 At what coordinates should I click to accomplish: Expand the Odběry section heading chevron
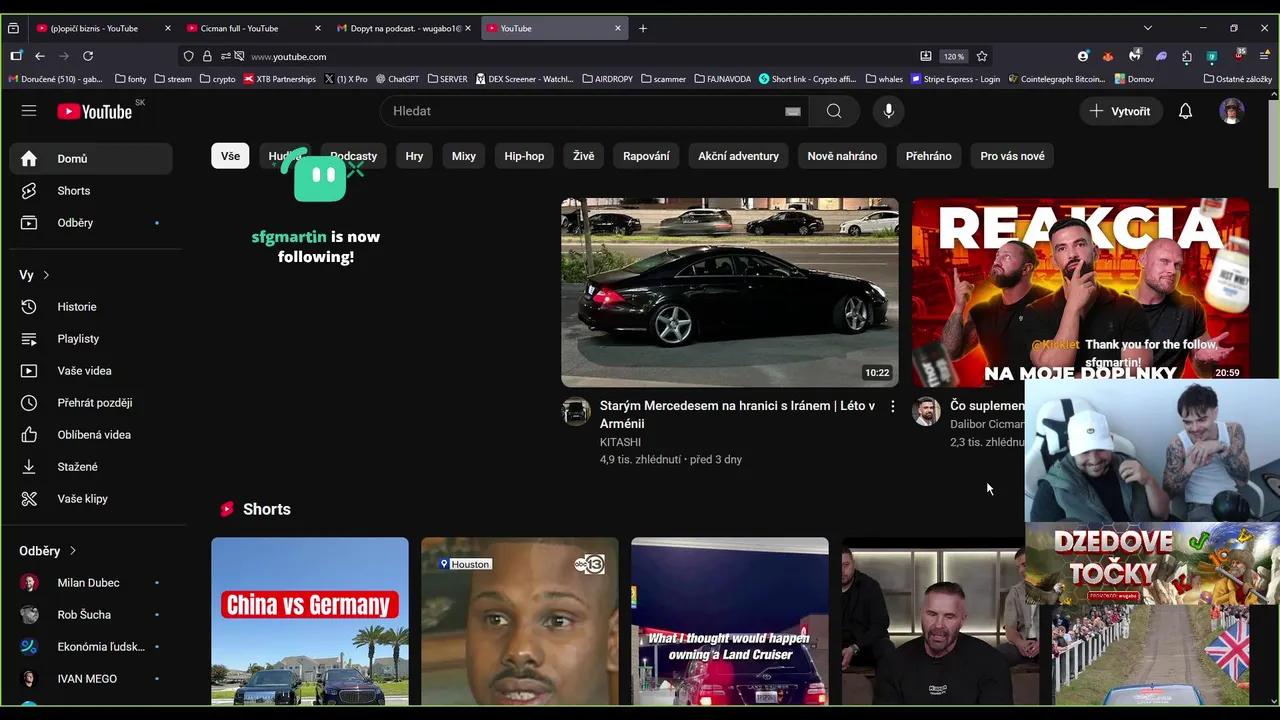[x=73, y=551]
